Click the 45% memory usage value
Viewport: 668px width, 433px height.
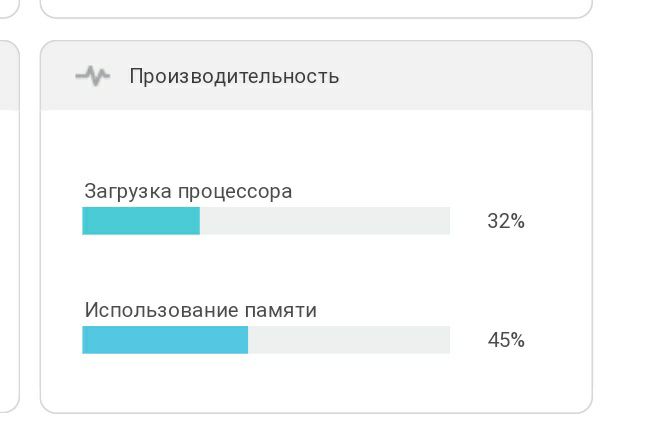[x=506, y=340]
